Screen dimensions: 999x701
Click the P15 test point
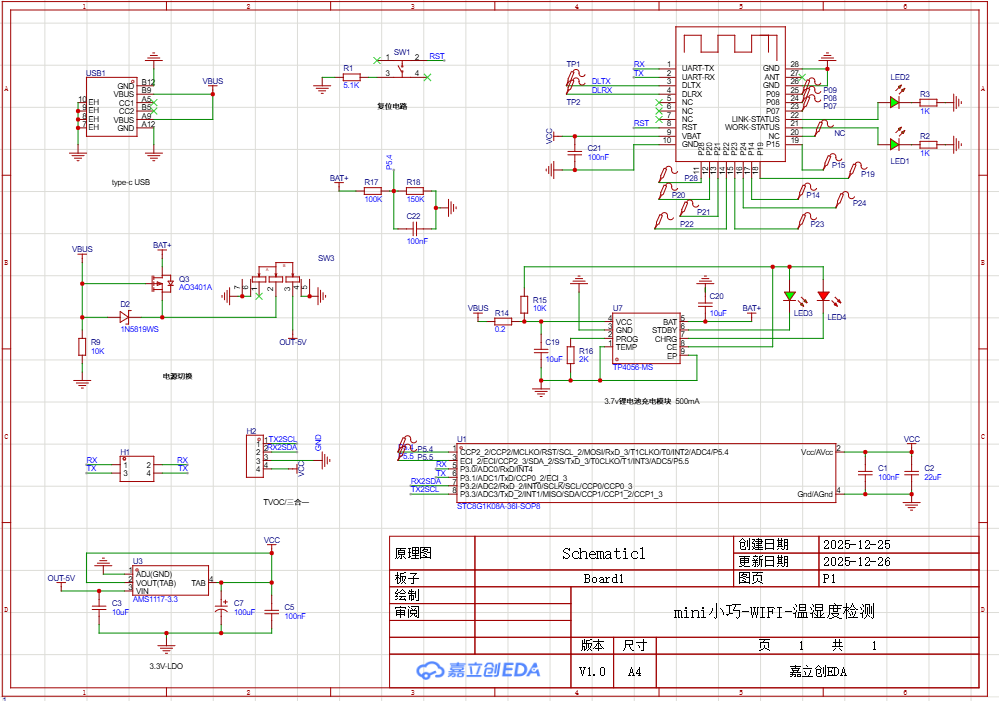click(x=833, y=161)
